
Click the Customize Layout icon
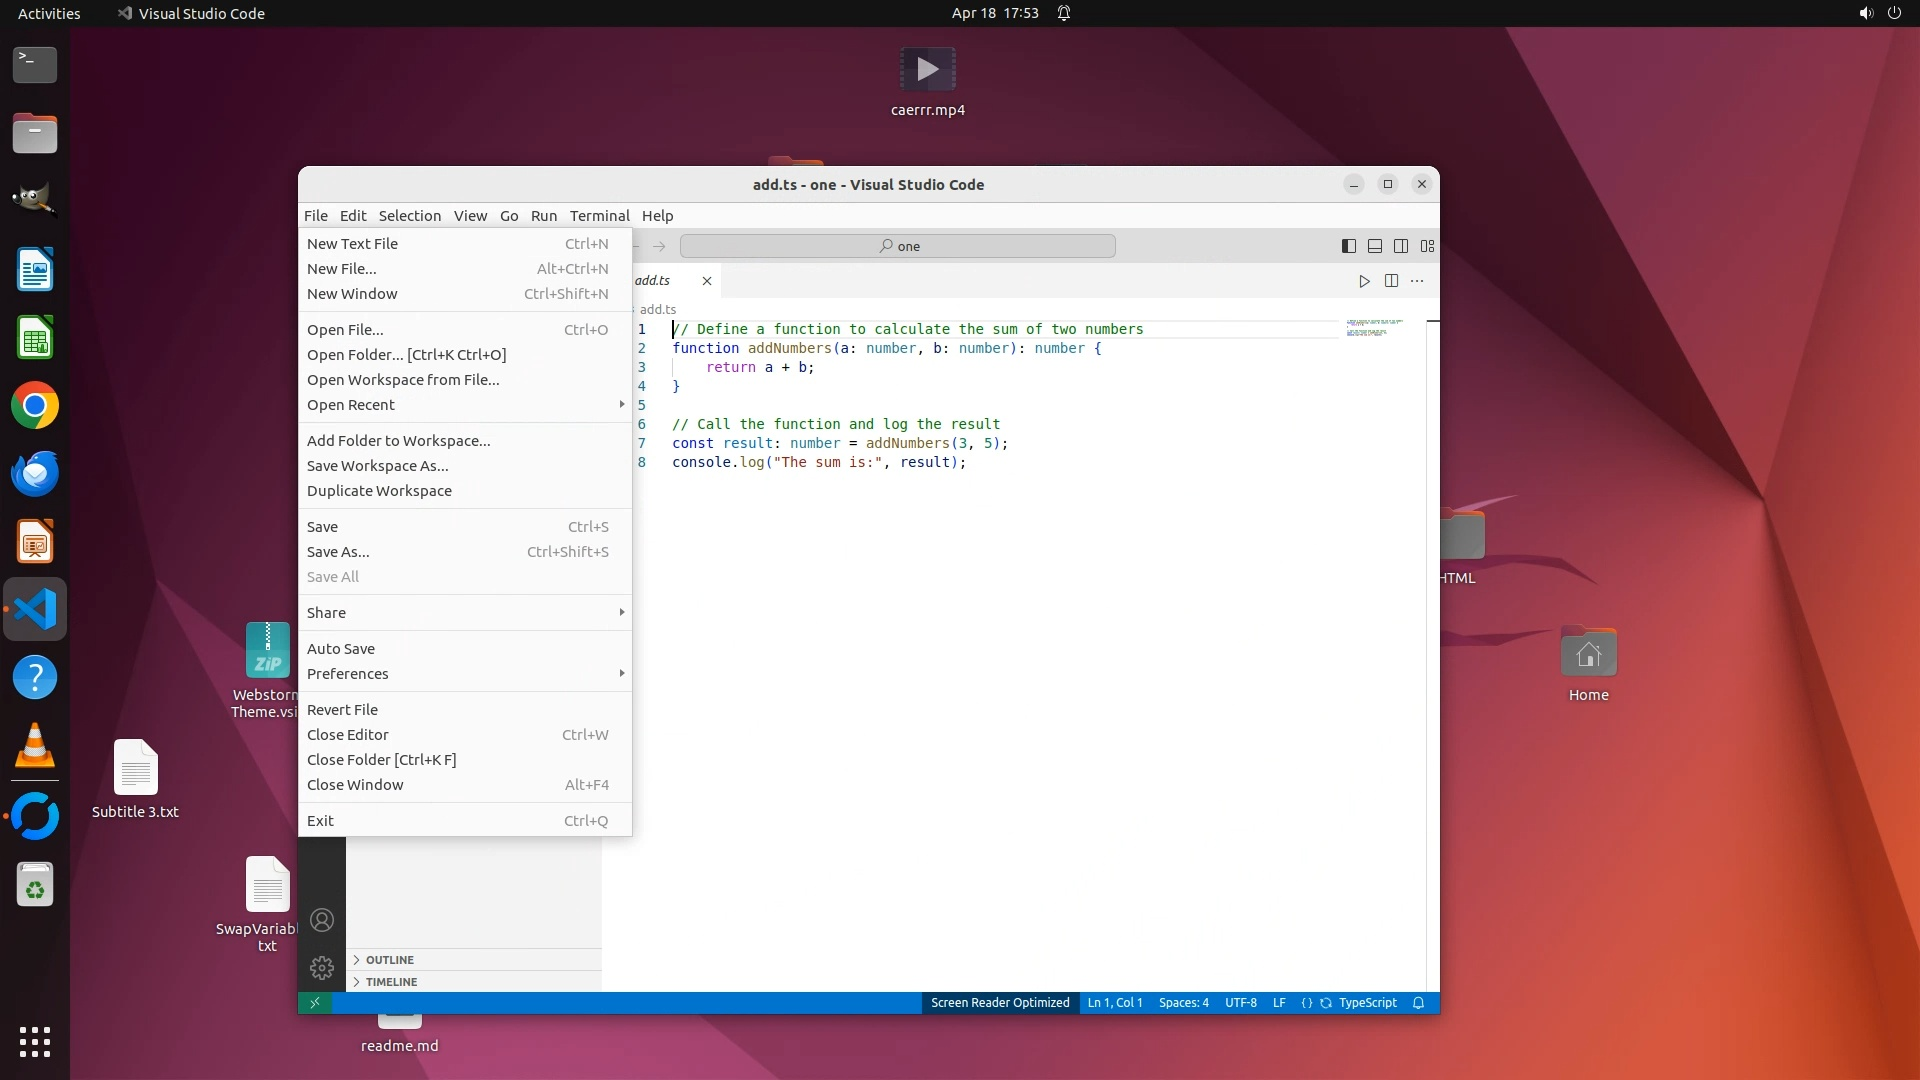tap(1427, 246)
